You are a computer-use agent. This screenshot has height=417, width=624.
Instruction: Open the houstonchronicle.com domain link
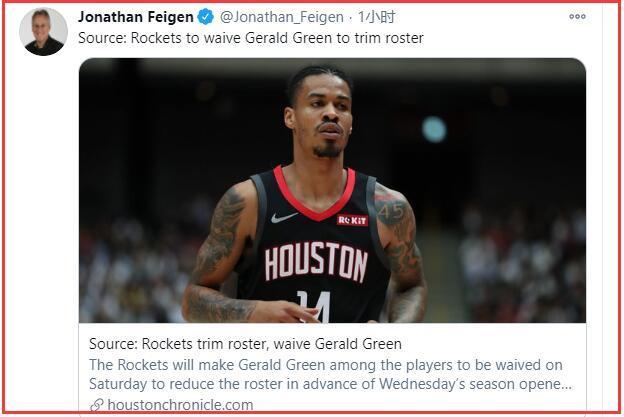(x=180, y=405)
